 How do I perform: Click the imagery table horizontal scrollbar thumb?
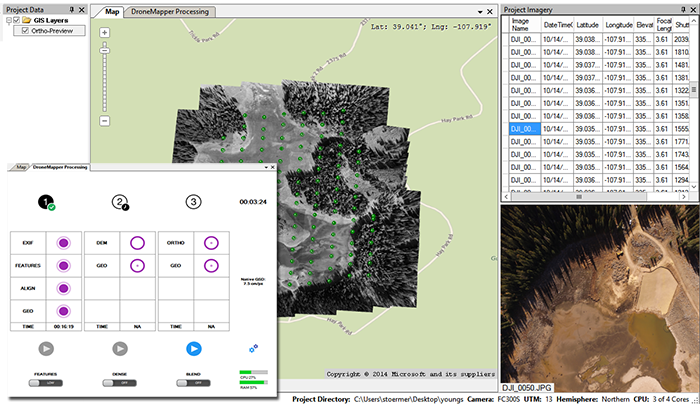579,196
